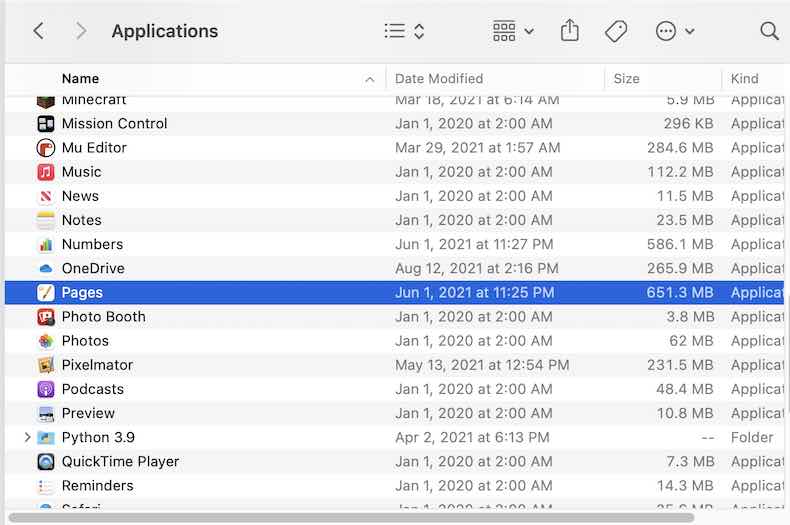Click the Mar 29, 2021 at 1:57 AM date
790x525 pixels.
coord(477,148)
